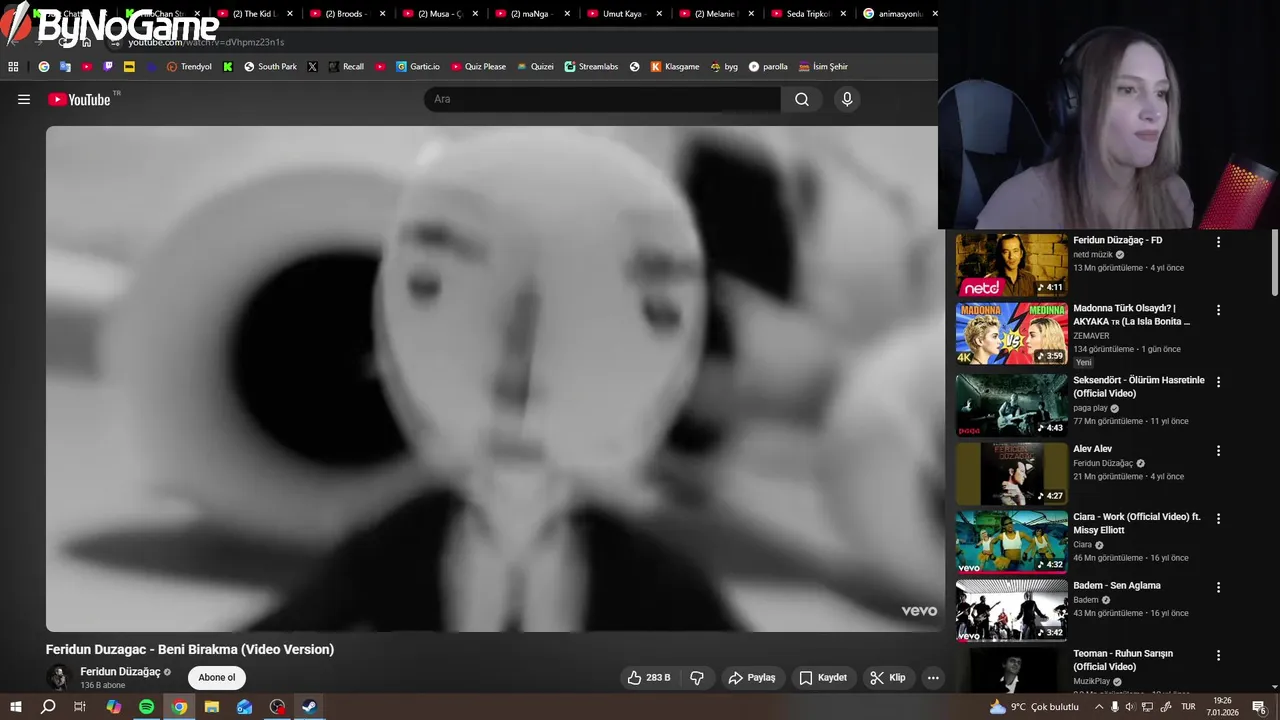Viewport: 1280px width, 720px height.
Task: Click the browser address bar URL
Action: point(206,42)
